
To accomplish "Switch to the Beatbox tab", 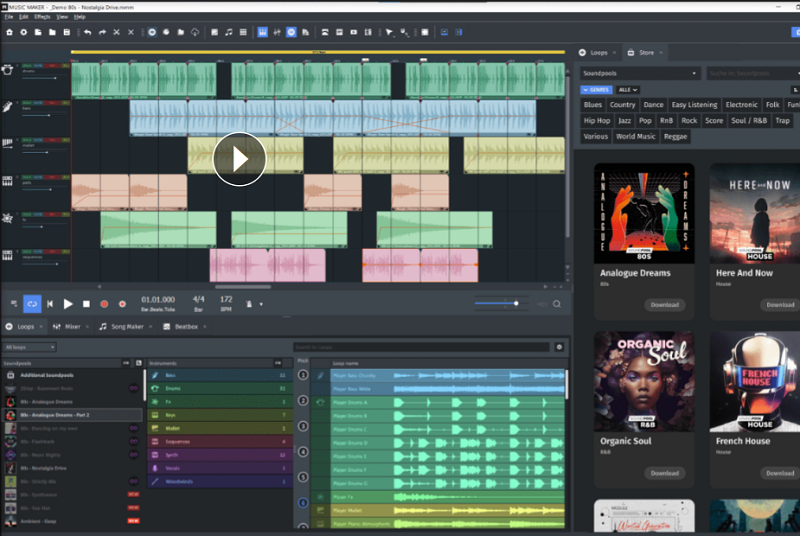I will click(x=186, y=326).
